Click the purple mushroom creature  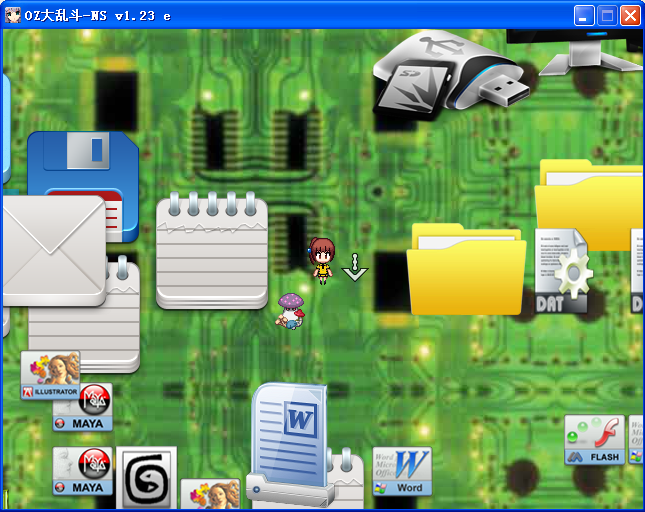point(290,311)
